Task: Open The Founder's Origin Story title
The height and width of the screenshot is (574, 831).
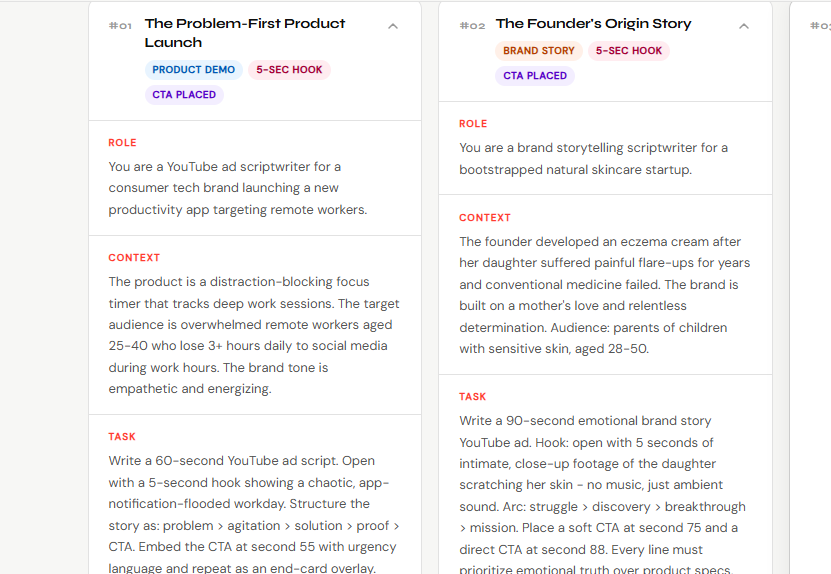Action: 593,24
